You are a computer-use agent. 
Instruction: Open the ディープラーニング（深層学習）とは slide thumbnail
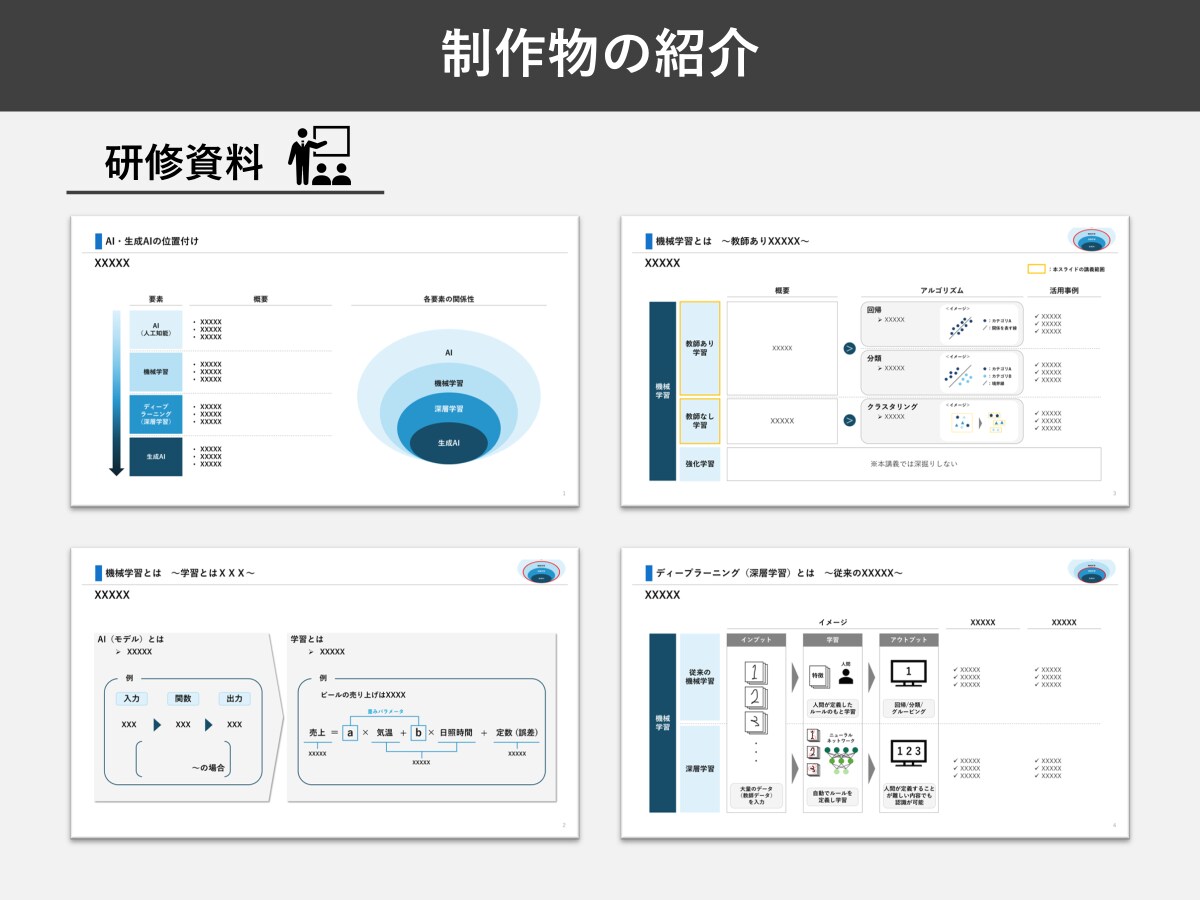(x=875, y=693)
